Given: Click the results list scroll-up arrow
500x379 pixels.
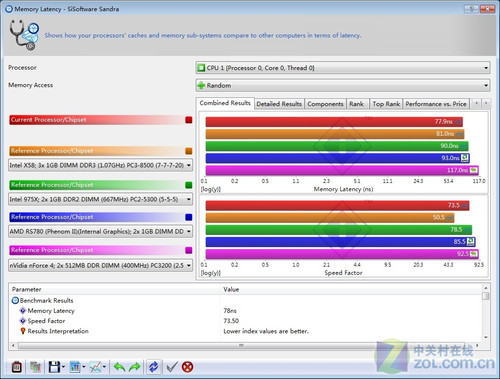Looking at the screenshot, I should pyautogui.click(x=486, y=287).
